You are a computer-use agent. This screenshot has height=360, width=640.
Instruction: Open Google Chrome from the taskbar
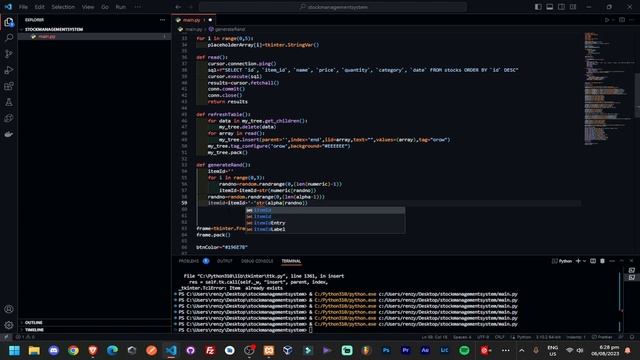[73, 350]
